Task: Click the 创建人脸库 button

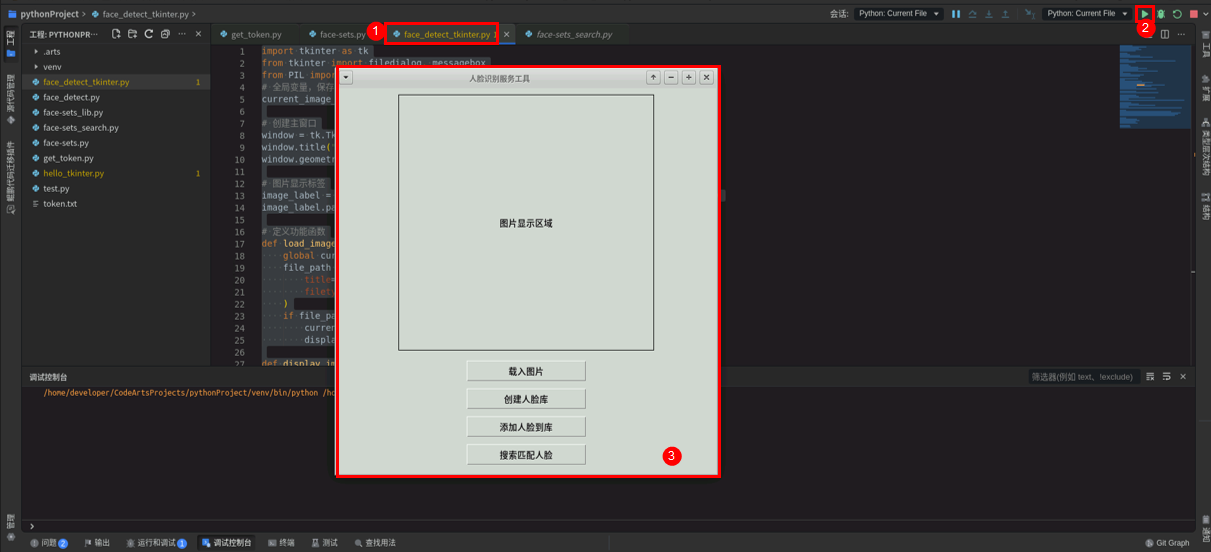Action: (x=526, y=399)
